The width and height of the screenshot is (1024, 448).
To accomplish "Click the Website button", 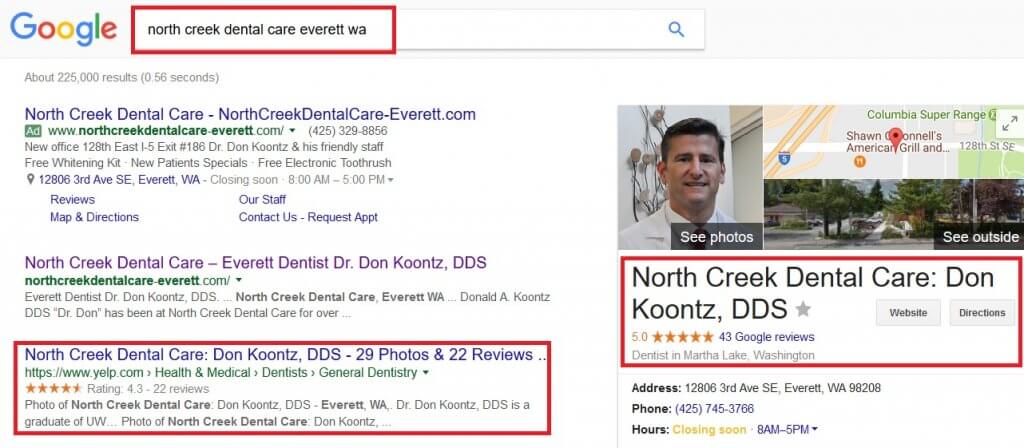I will click(x=908, y=313).
